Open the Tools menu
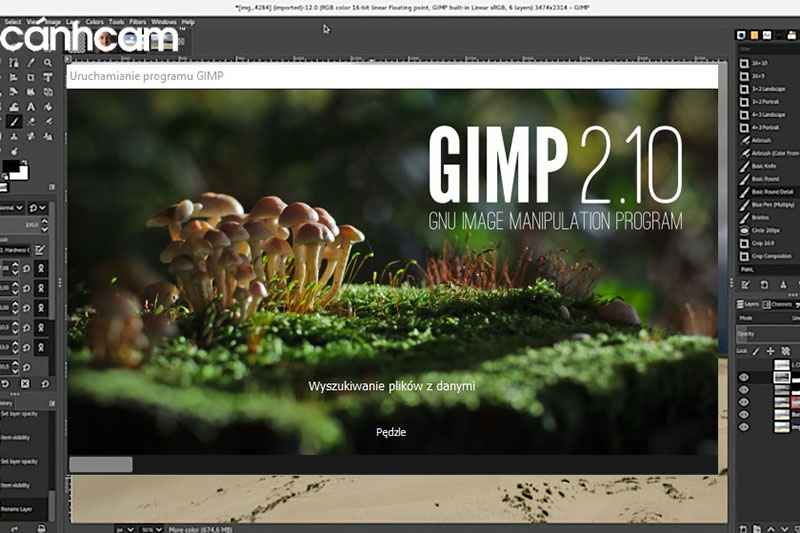 pyautogui.click(x=116, y=22)
